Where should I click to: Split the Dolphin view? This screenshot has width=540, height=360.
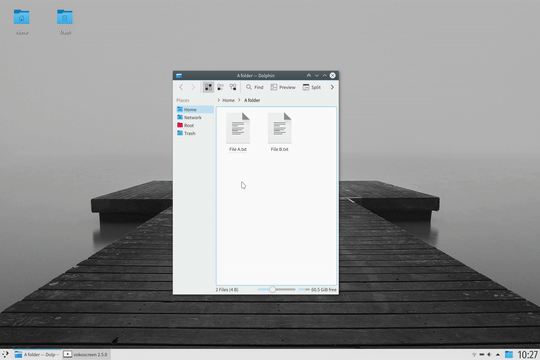pyautogui.click(x=312, y=87)
